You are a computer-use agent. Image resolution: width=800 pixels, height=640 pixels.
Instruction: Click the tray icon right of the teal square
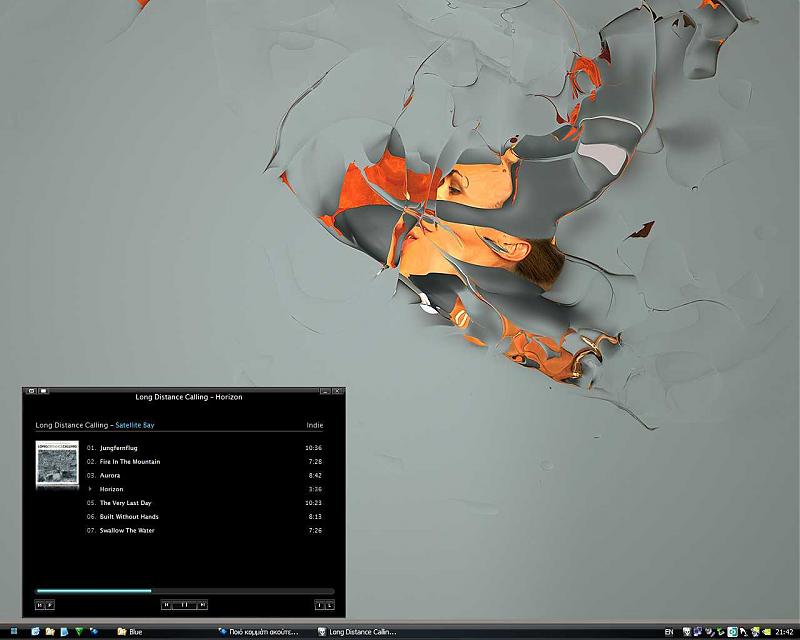pyautogui.click(x=743, y=632)
